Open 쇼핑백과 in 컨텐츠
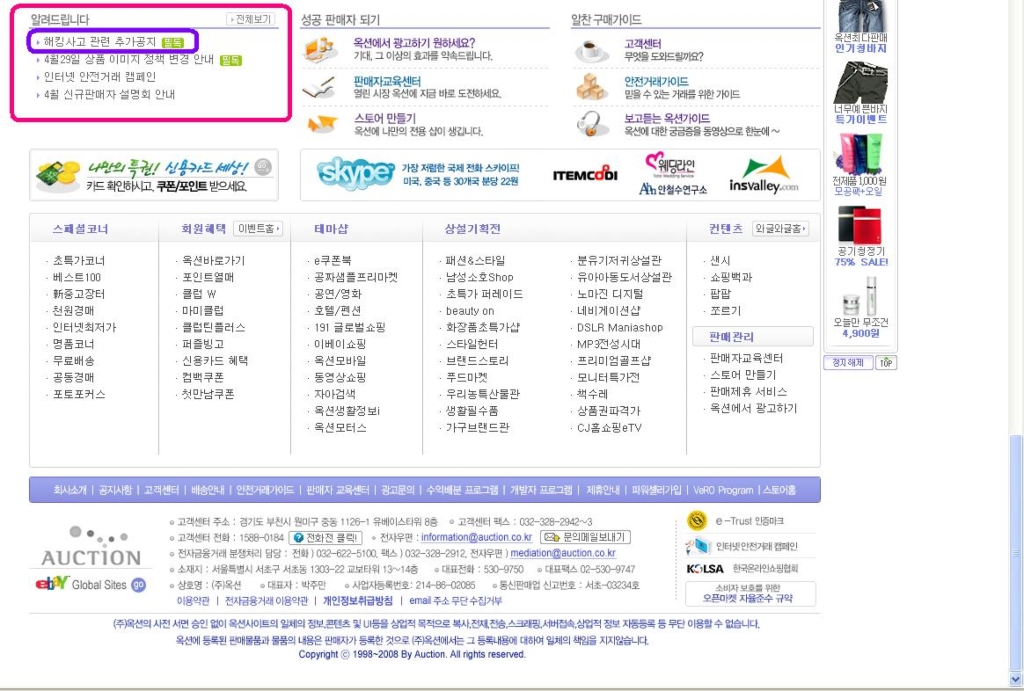 coord(731,278)
